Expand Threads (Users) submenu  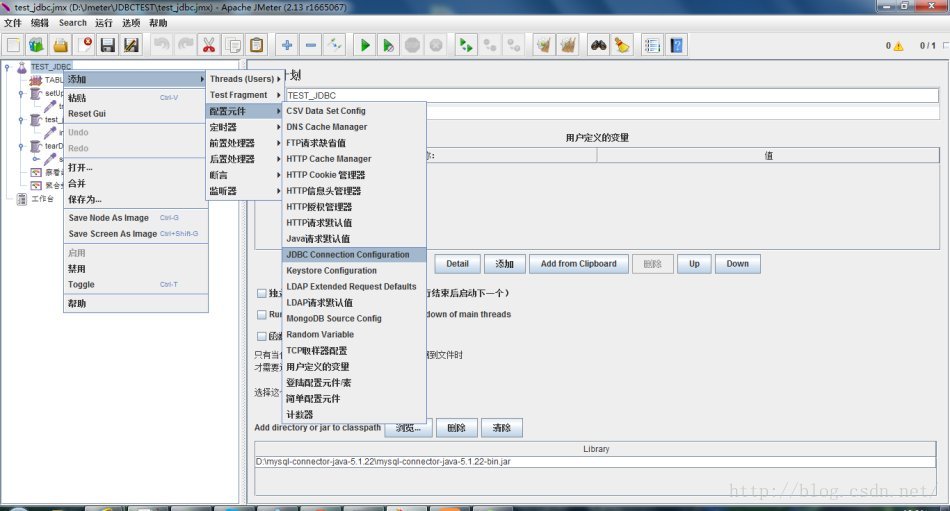pos(245,79)
